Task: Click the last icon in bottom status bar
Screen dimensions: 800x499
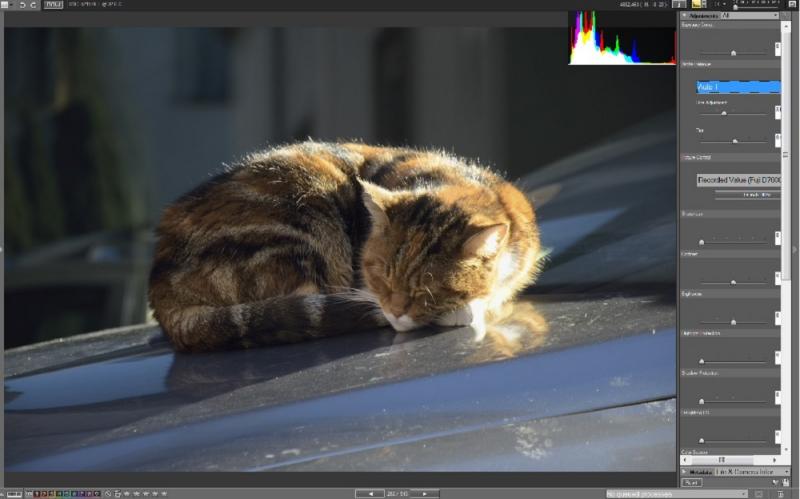Action: (781, 494)
